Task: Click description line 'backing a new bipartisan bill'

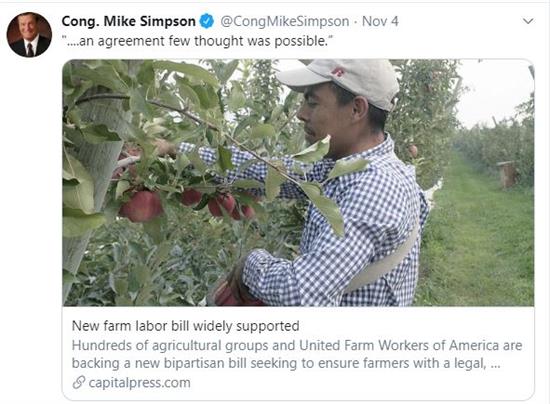Action: tap(286, 363)
